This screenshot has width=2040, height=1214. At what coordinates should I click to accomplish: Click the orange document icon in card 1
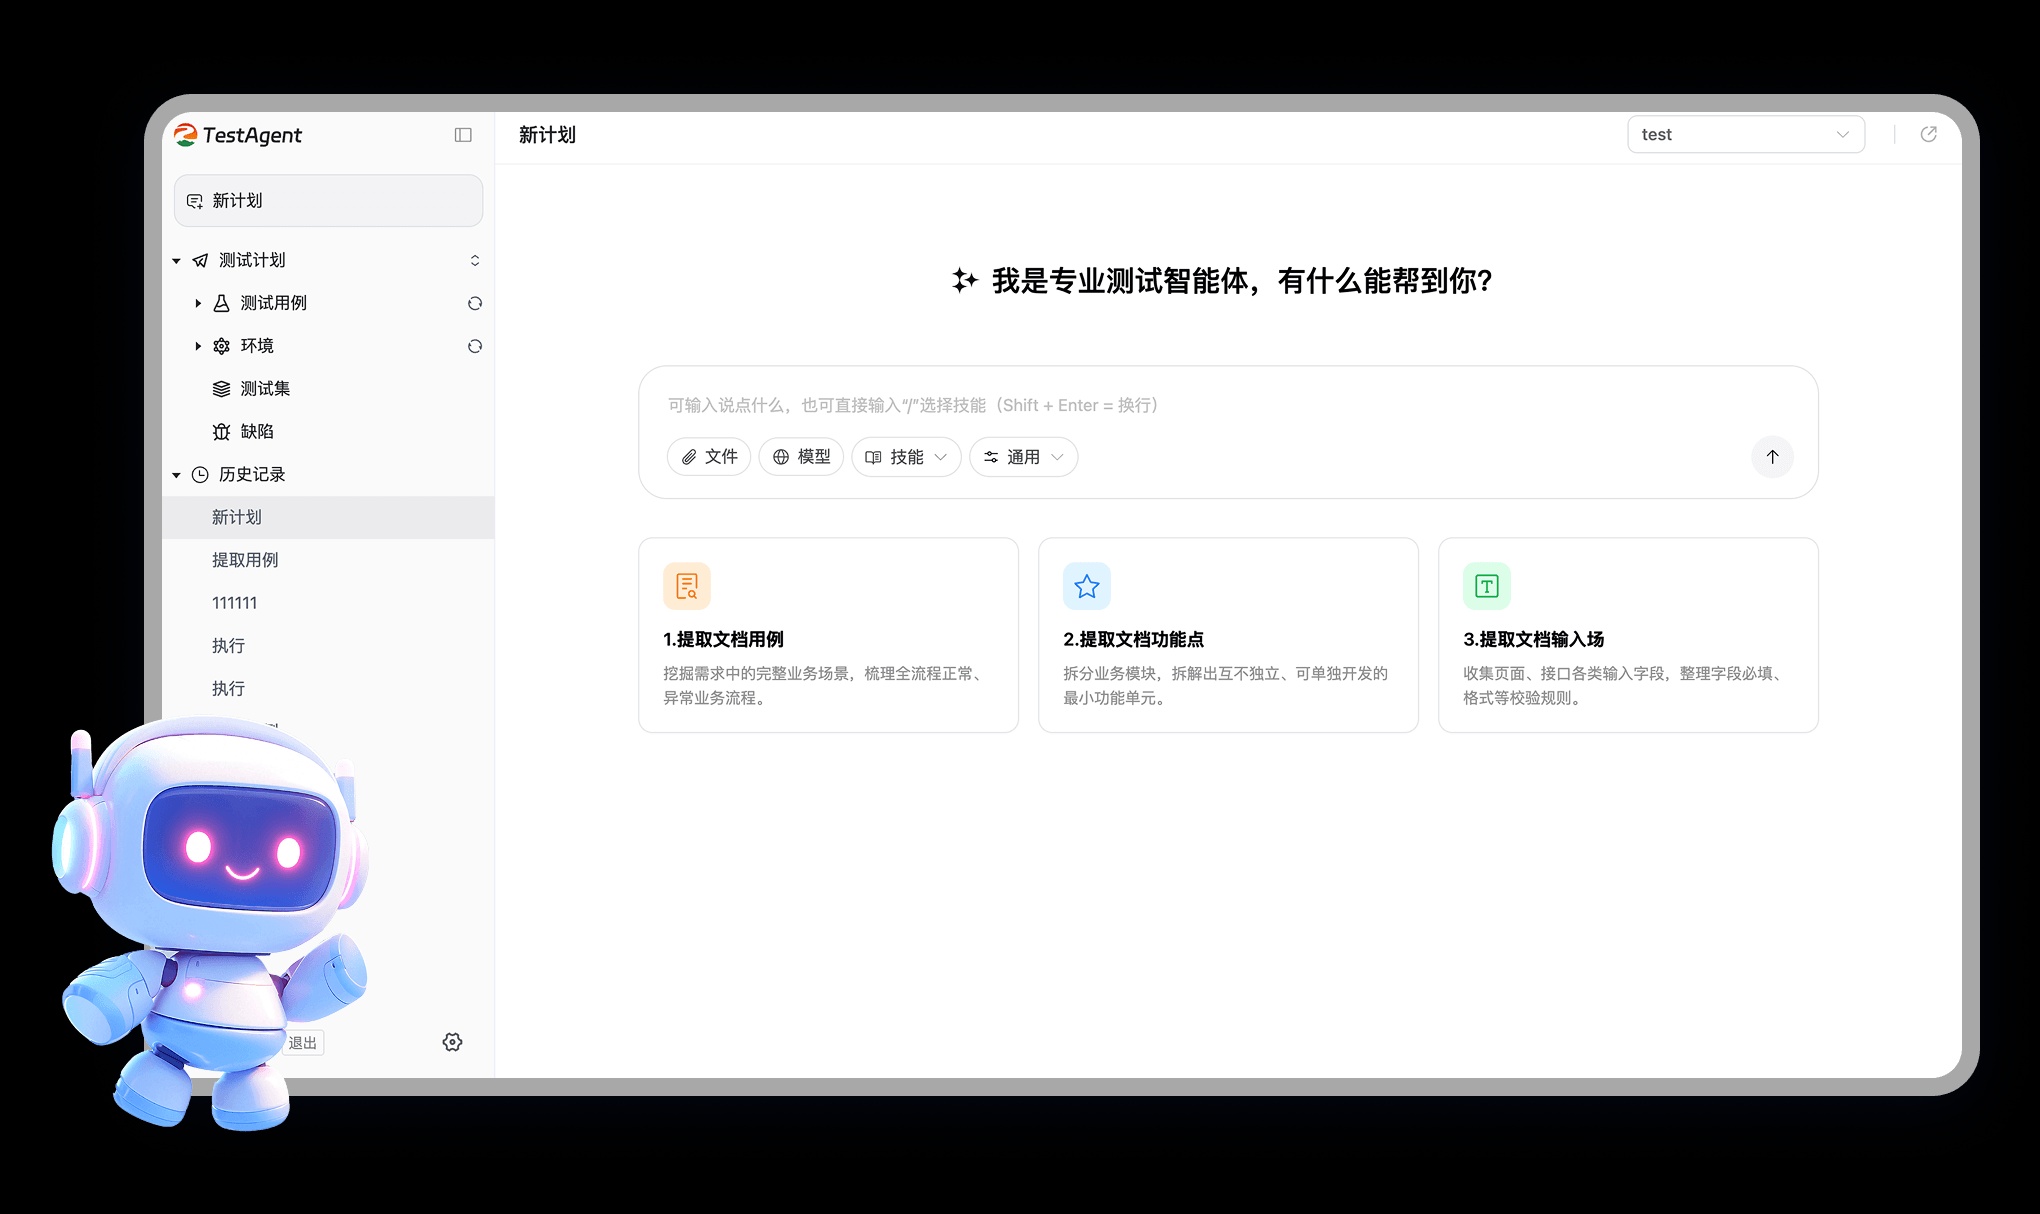[x=687, y=586]
